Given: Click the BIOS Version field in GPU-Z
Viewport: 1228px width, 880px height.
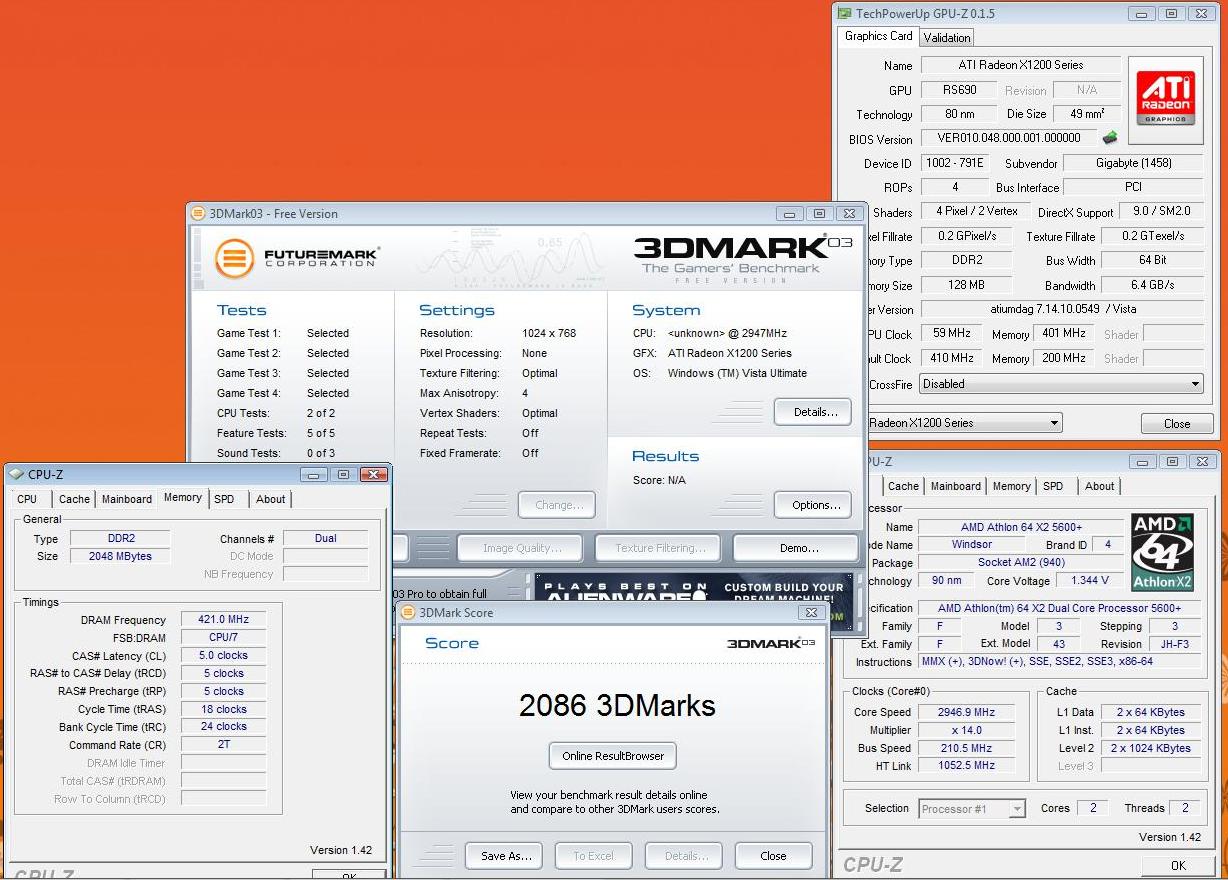Looking at the screenshot, I should tap(1008, 138).
